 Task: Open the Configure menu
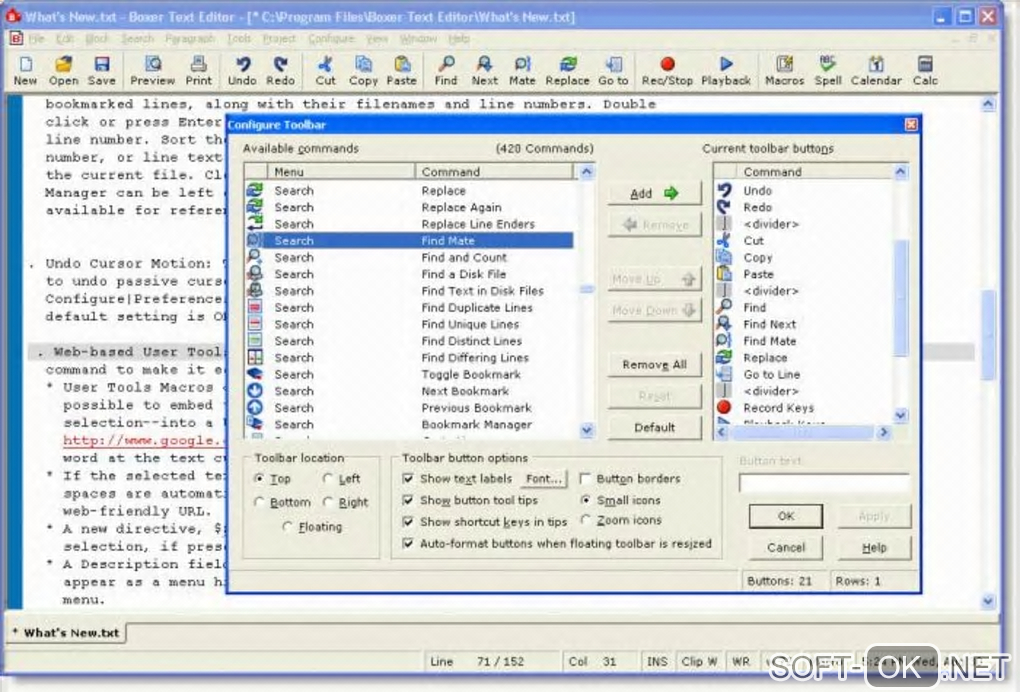pyautogui.click(x=331, y=39)
